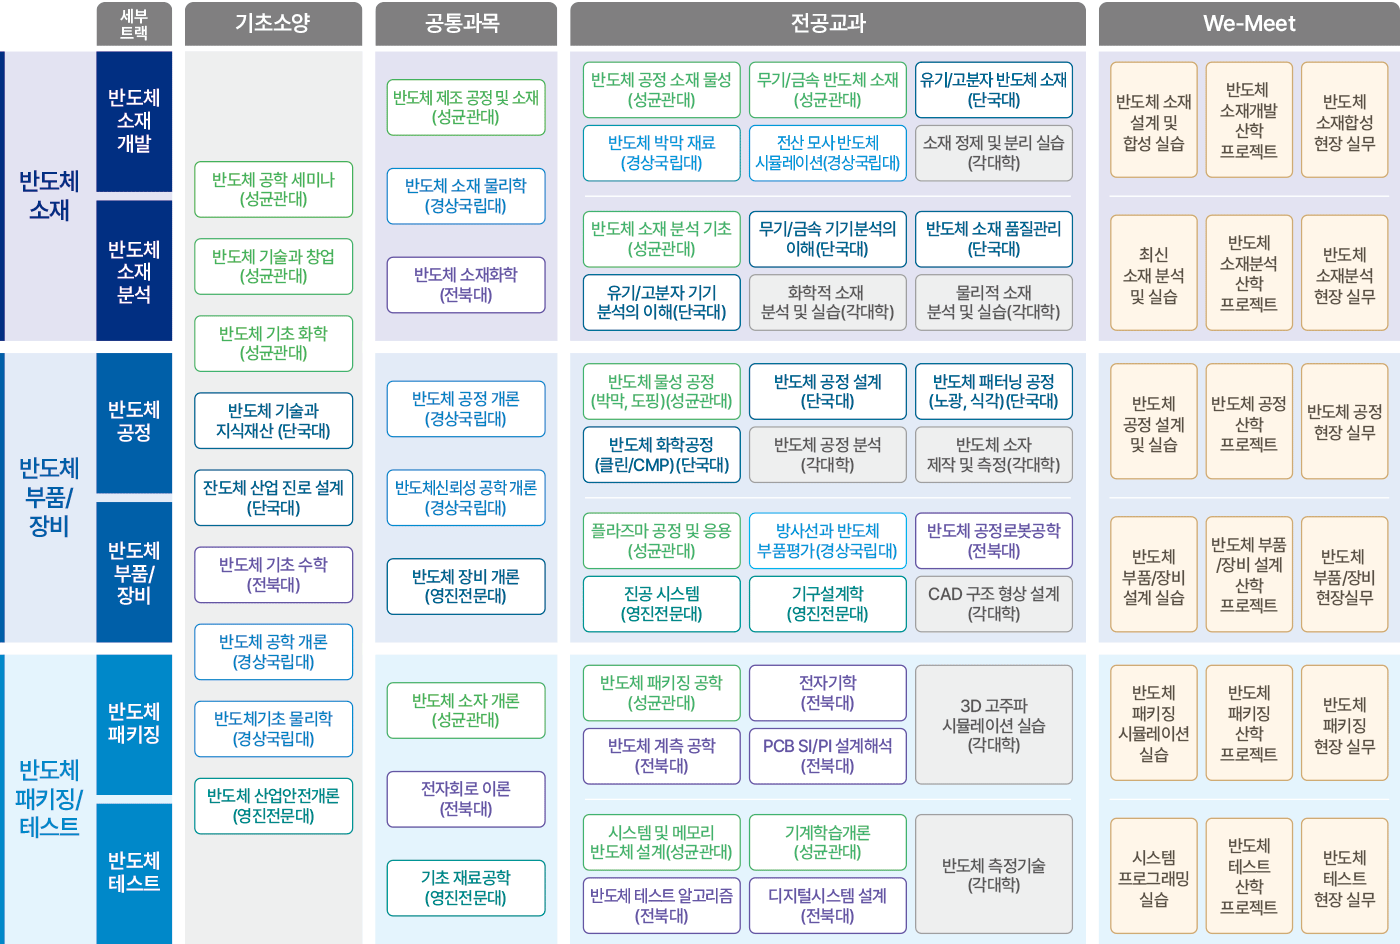Click 반도체 제조 공정 및 소재

tap(466, 107)
